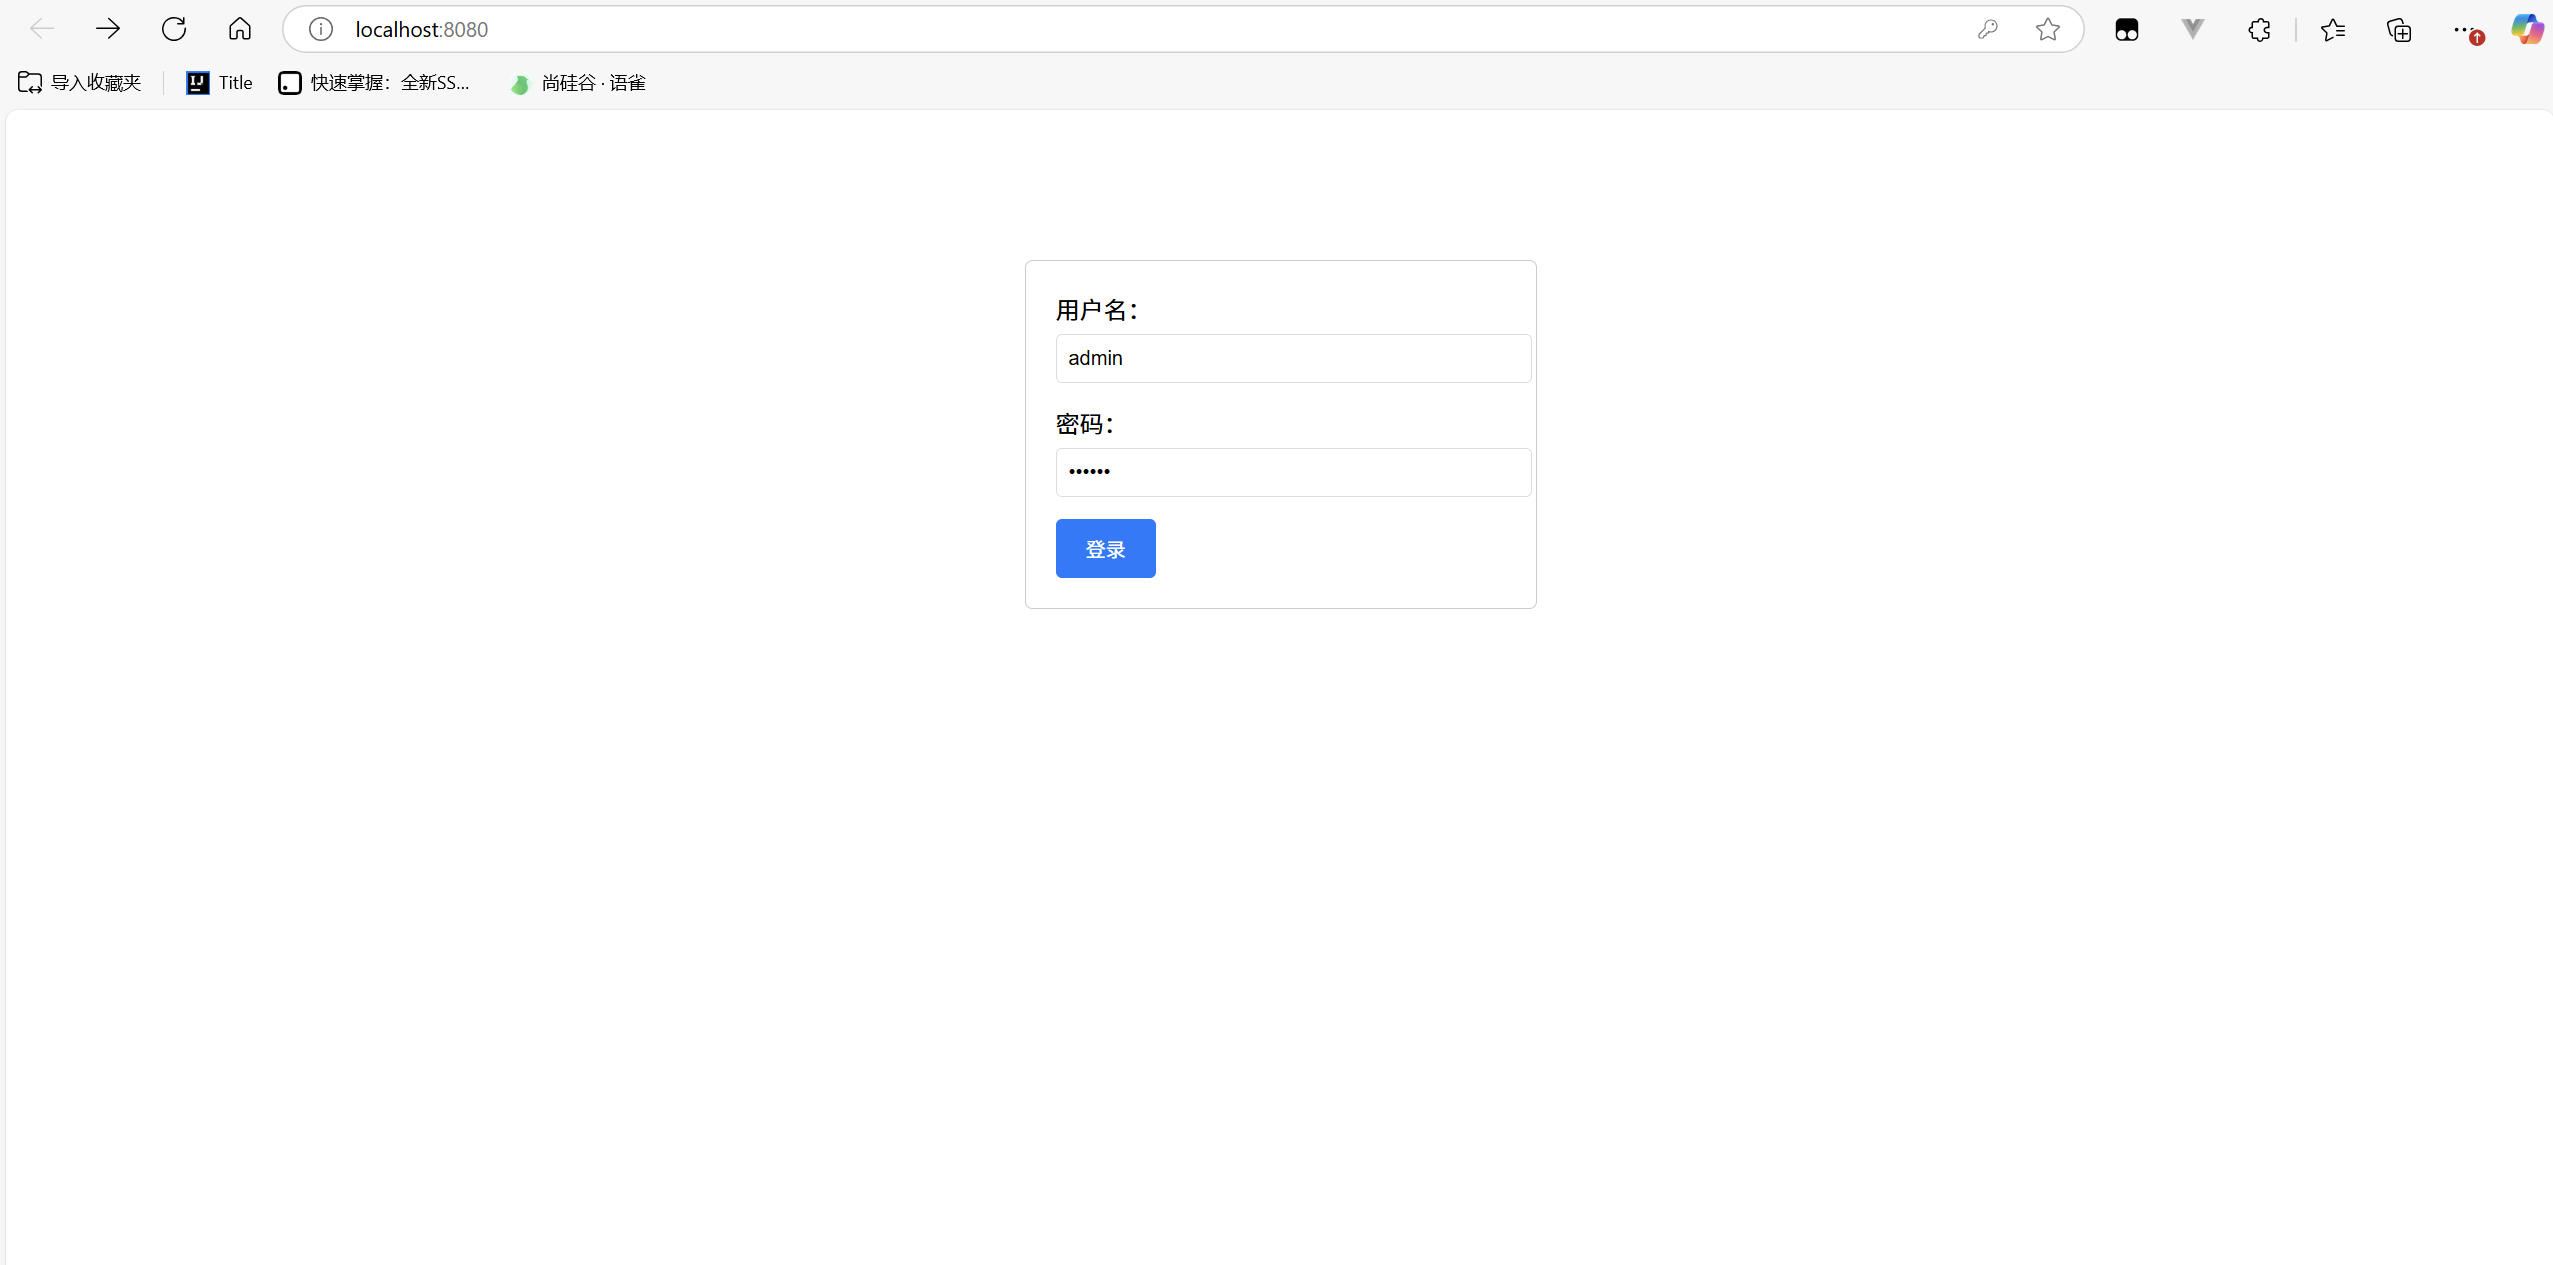View site information icon in address bar
This screenshot has width=2553, height=1265.
click(x=320, y=29)
